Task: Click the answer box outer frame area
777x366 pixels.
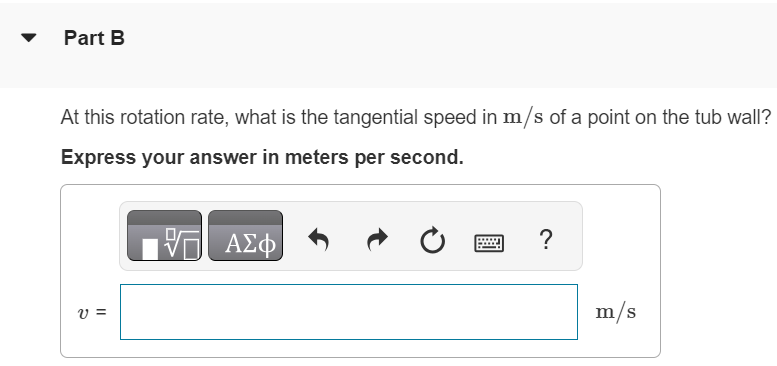Action: pos(360,271)
